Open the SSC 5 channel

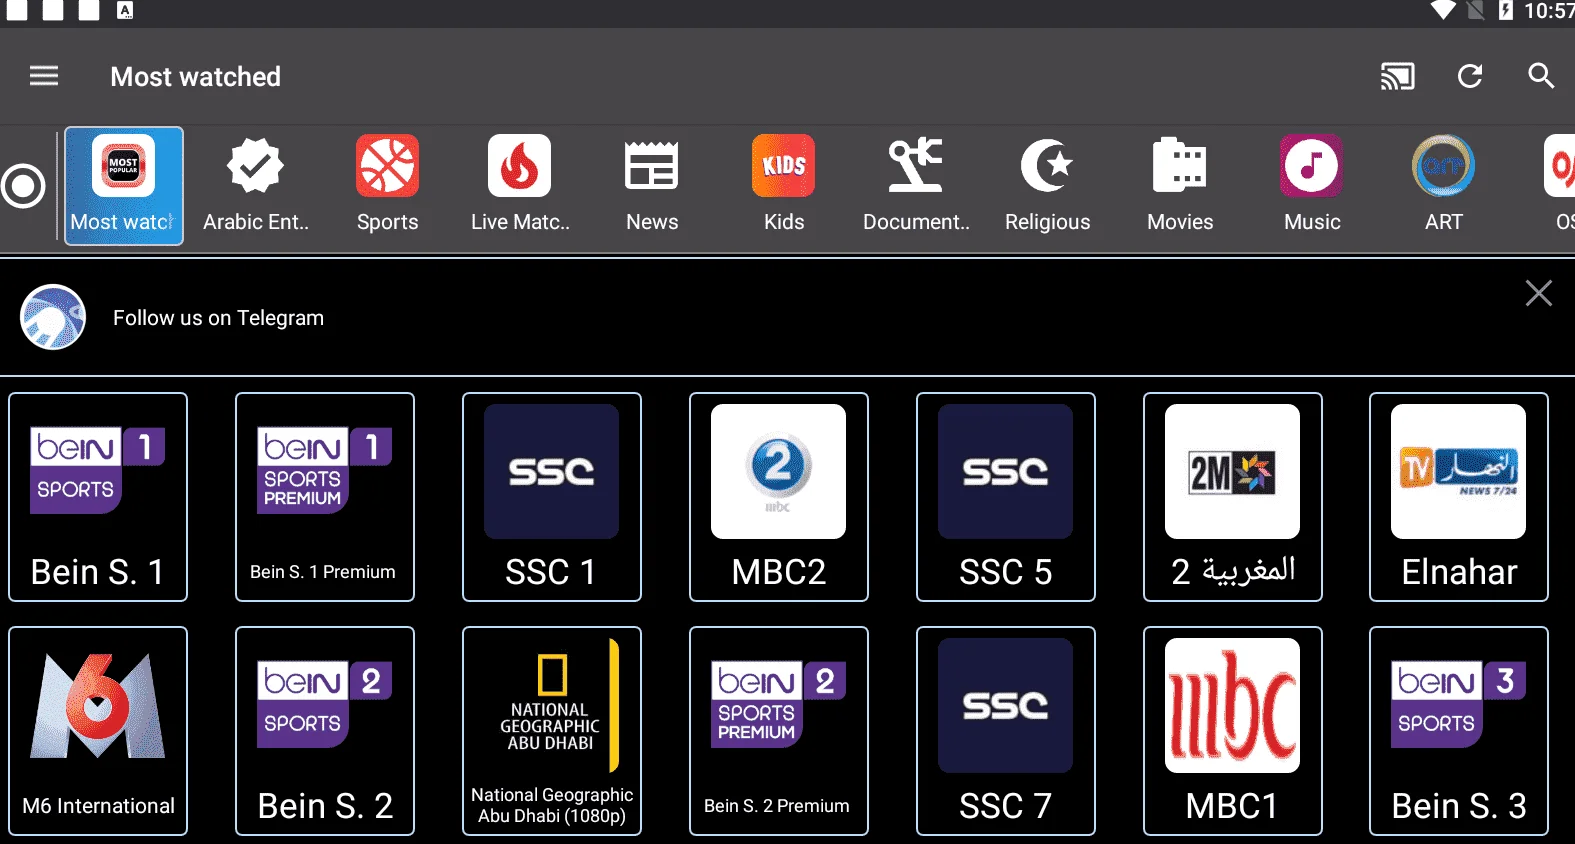[1006, 497]
